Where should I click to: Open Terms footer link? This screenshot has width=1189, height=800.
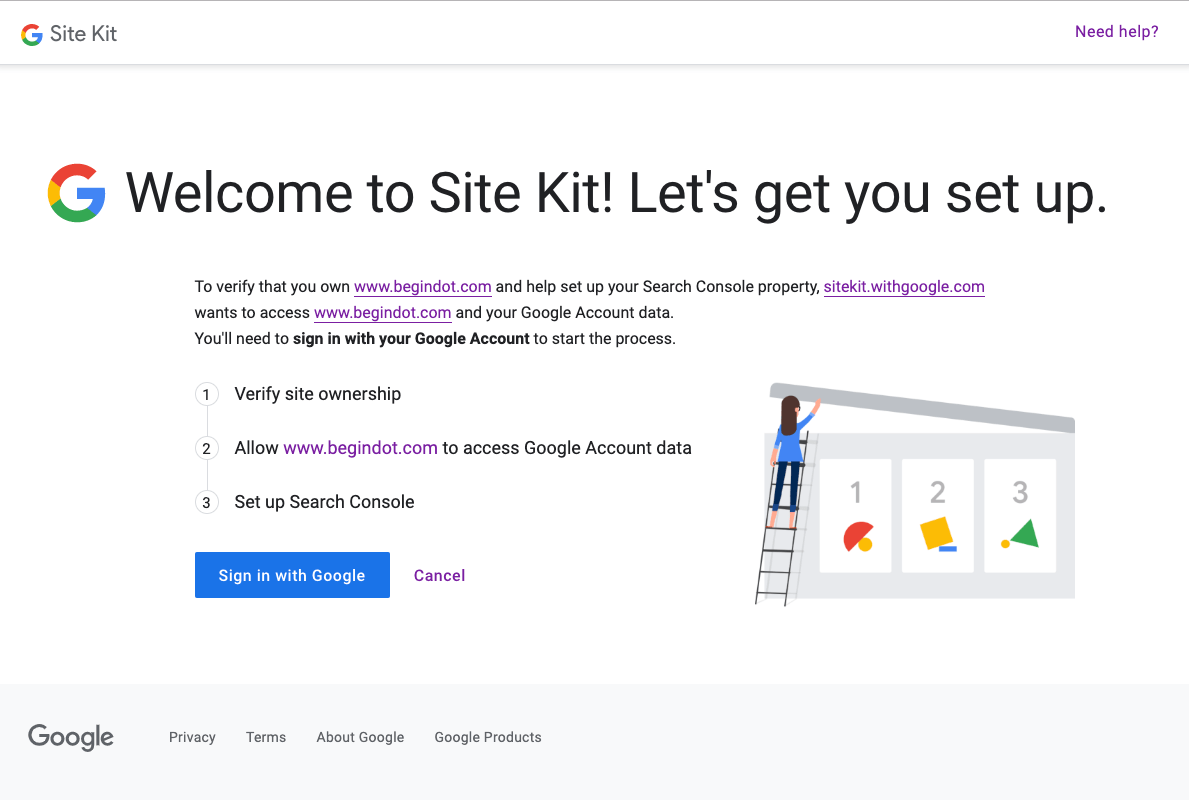tap(265, 737)
